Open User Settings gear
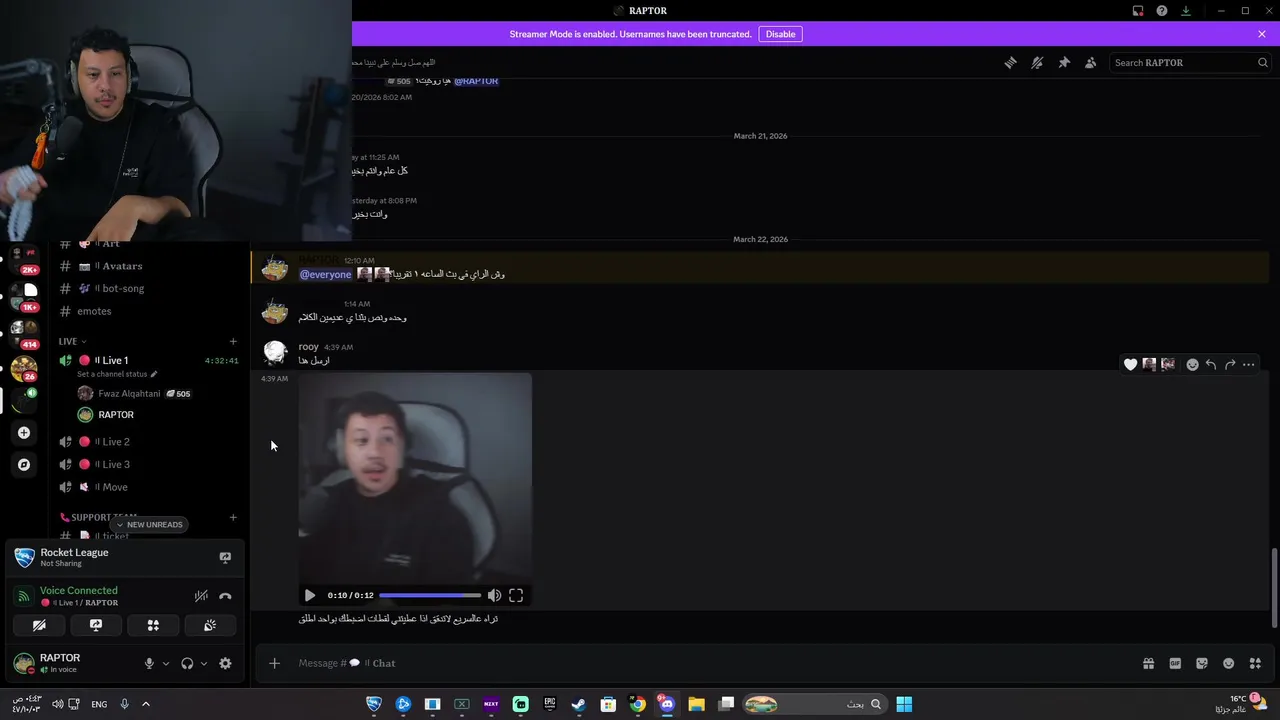1280x720 pixels. click(x=225, y=663)
